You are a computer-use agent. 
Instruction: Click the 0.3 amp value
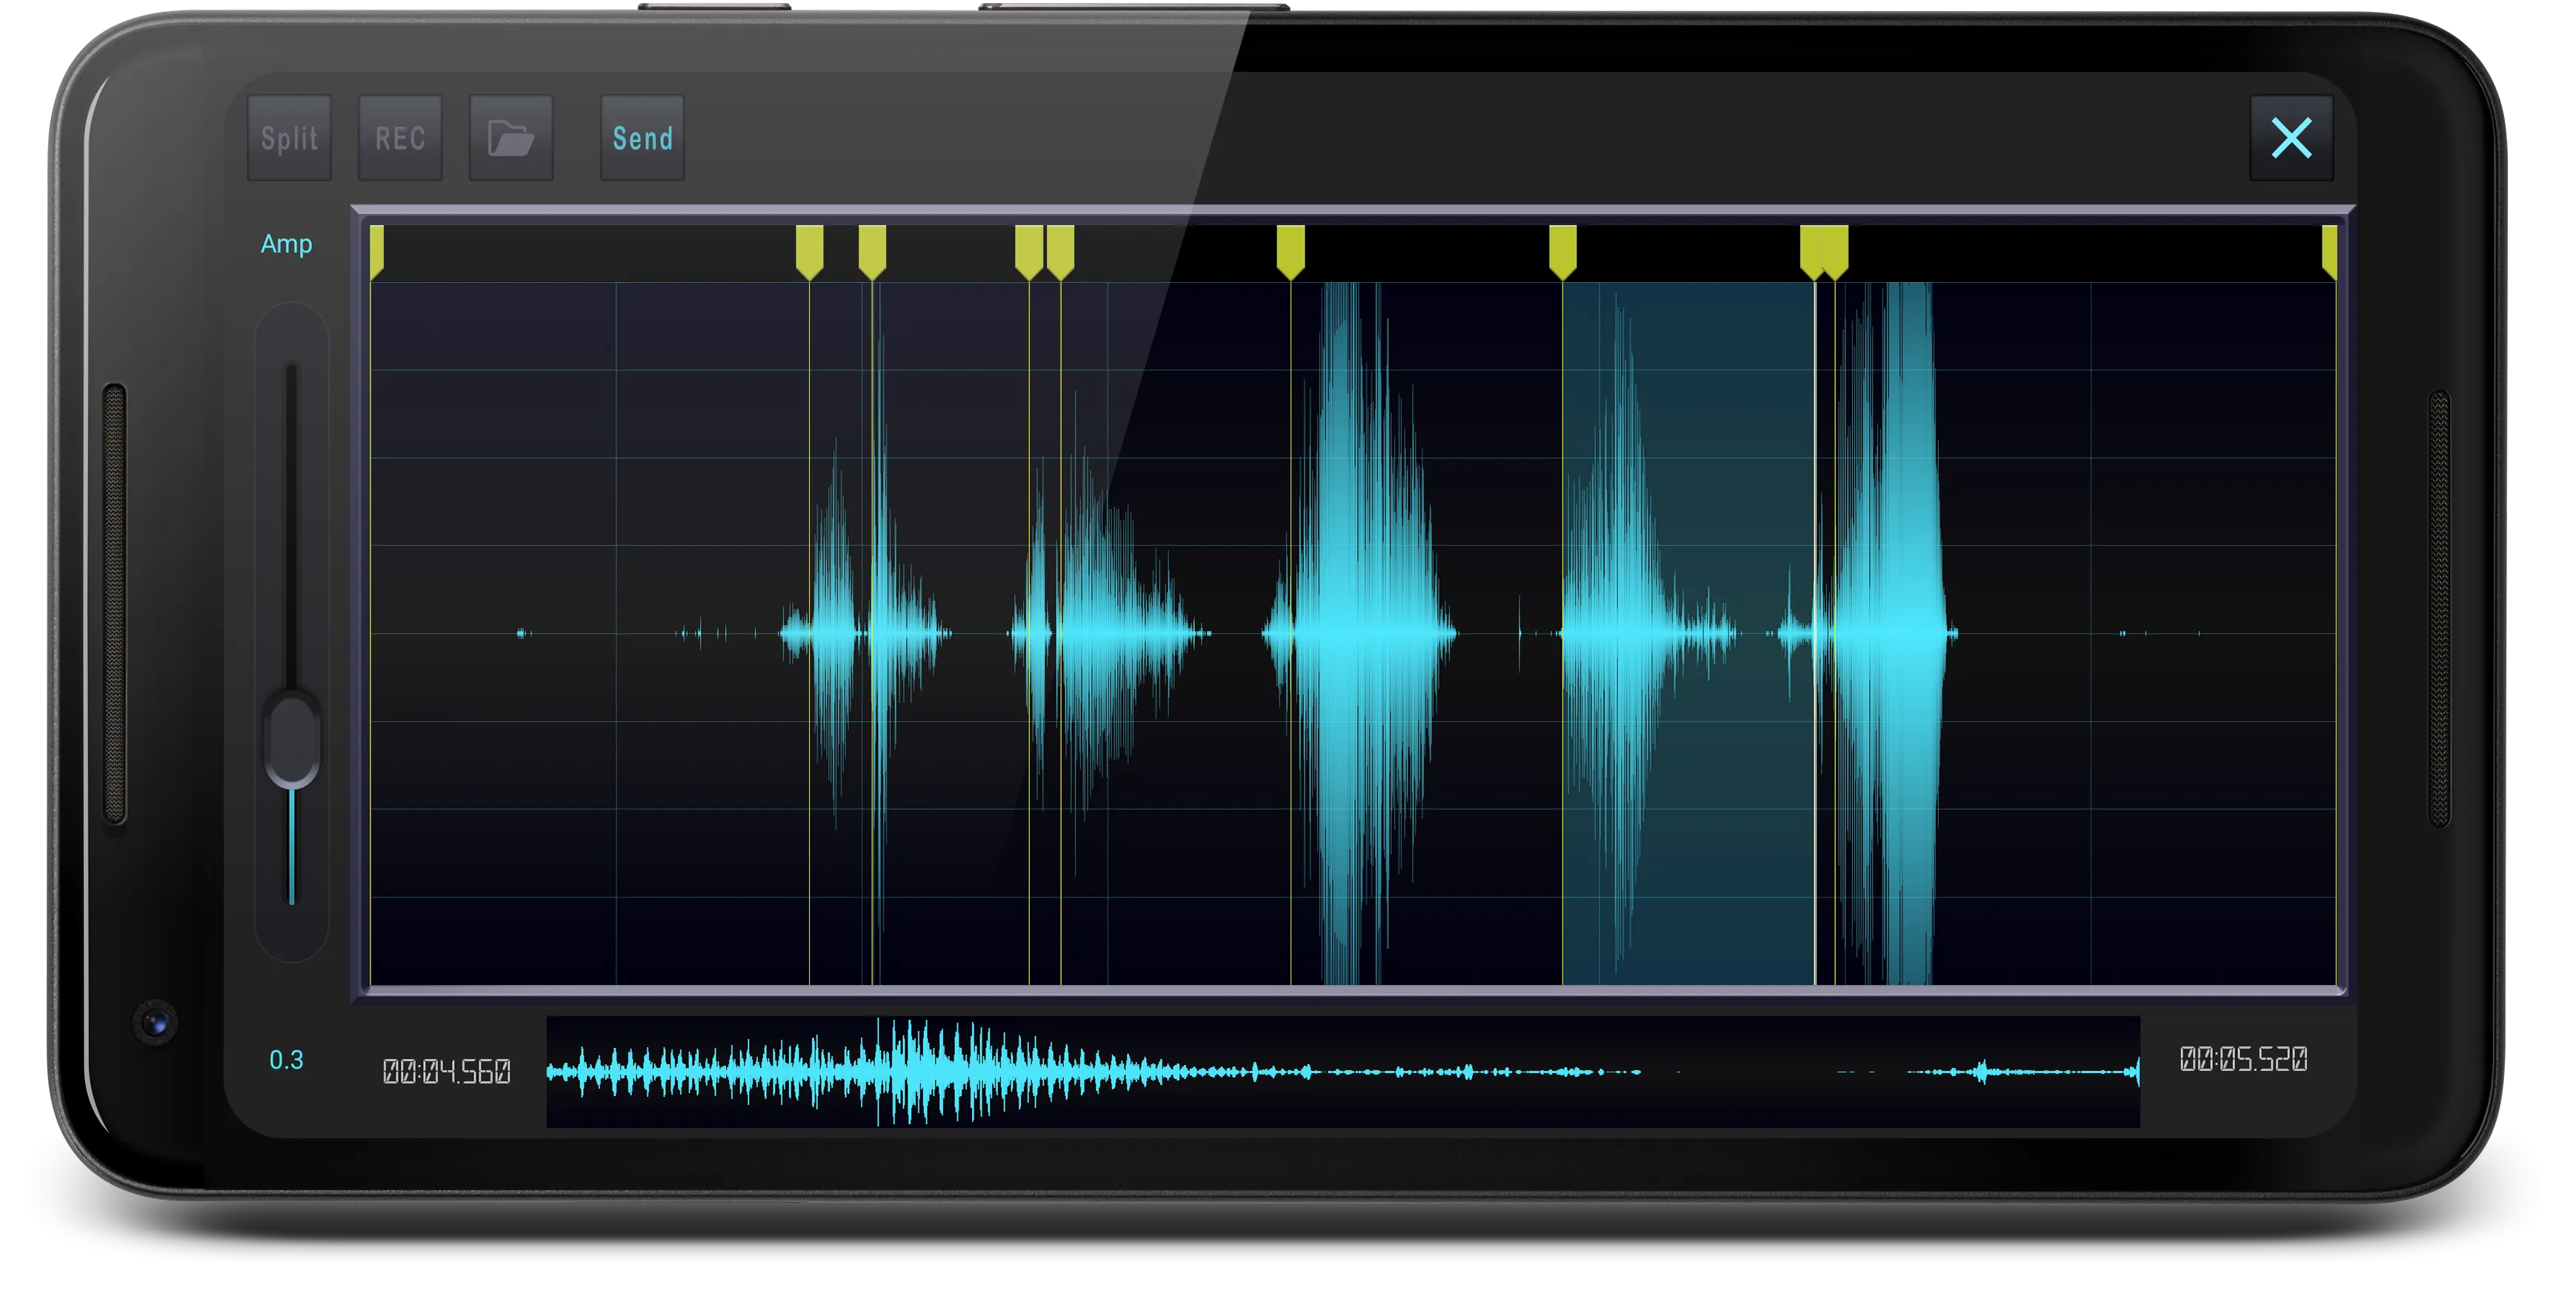[x=286, y=1060]
